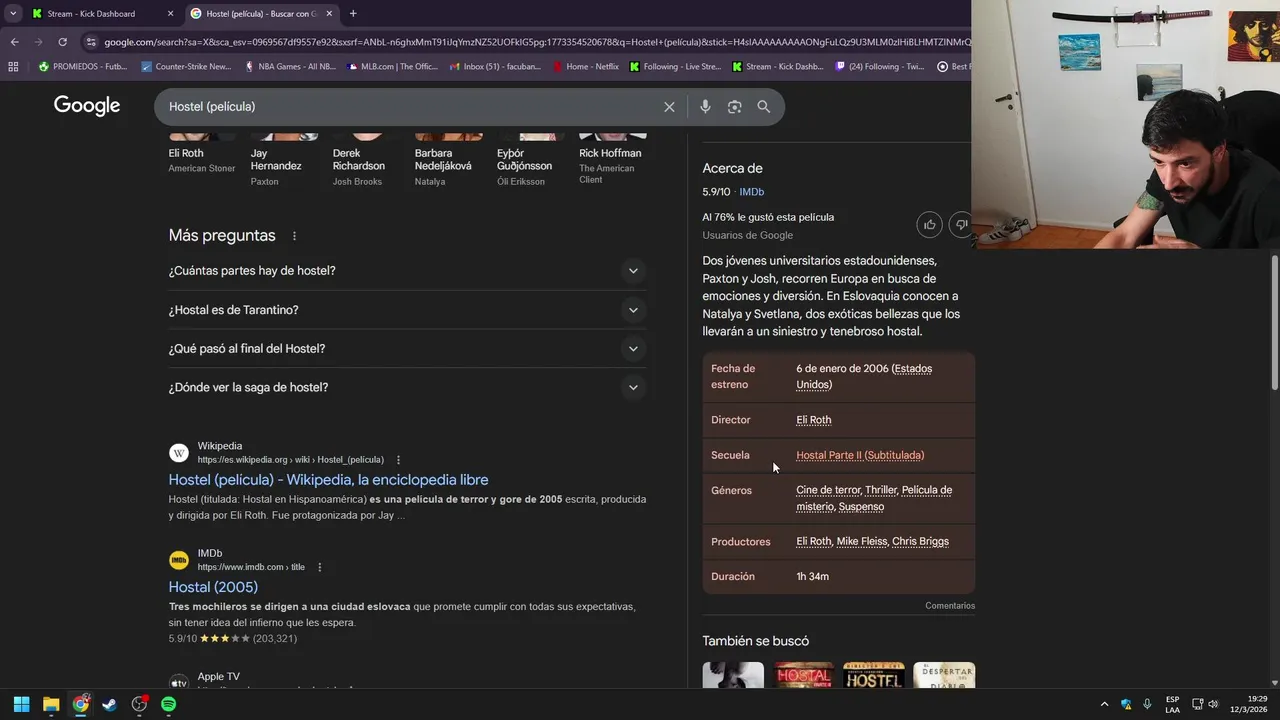Go back in browser history
The height and width of the screenshot is (720, 1280).
[x=14, y=42]
